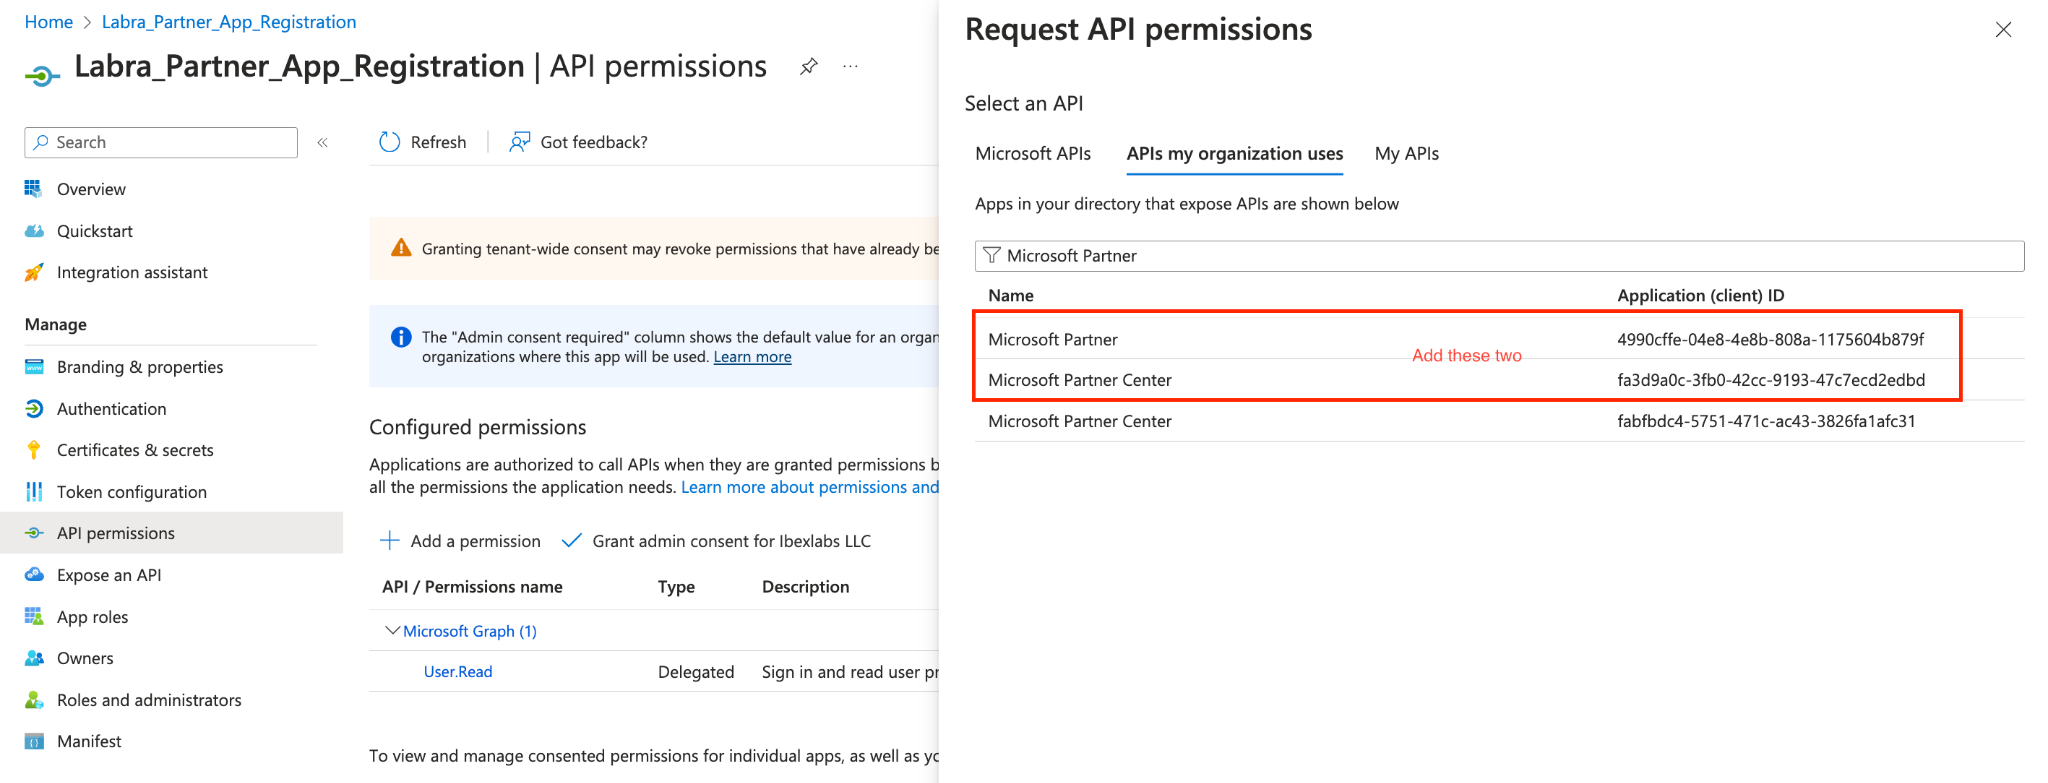Click the Manifest icon
2048x783 pixels.
pos(34,741)
